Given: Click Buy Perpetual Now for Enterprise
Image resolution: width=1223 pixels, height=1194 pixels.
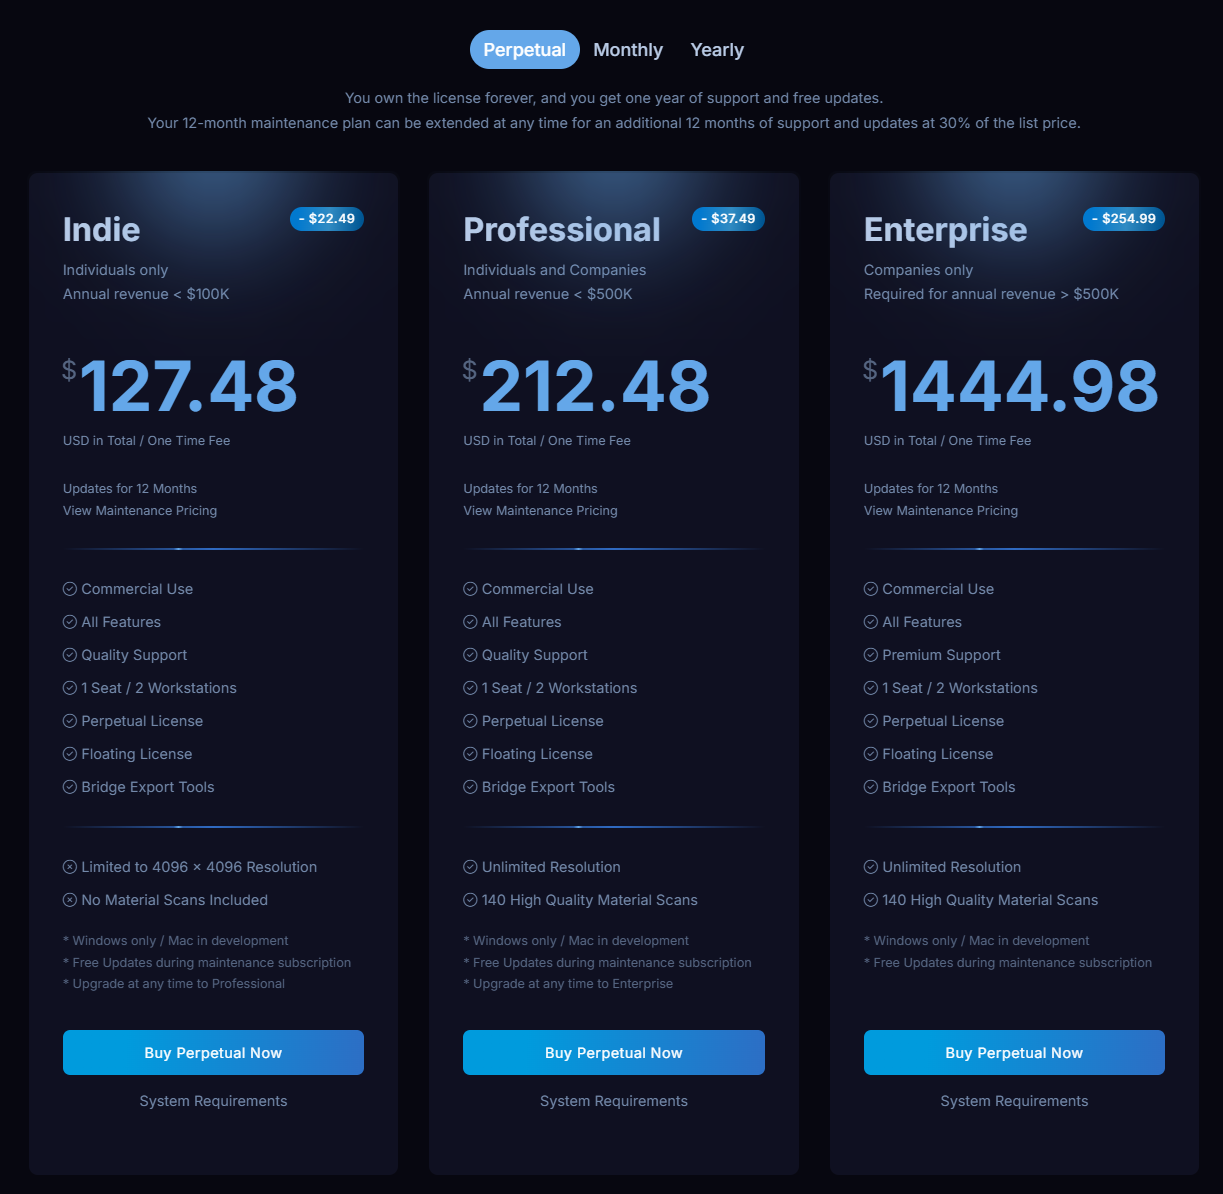Looking at the screenshot, I should tap(1014, 1053).
